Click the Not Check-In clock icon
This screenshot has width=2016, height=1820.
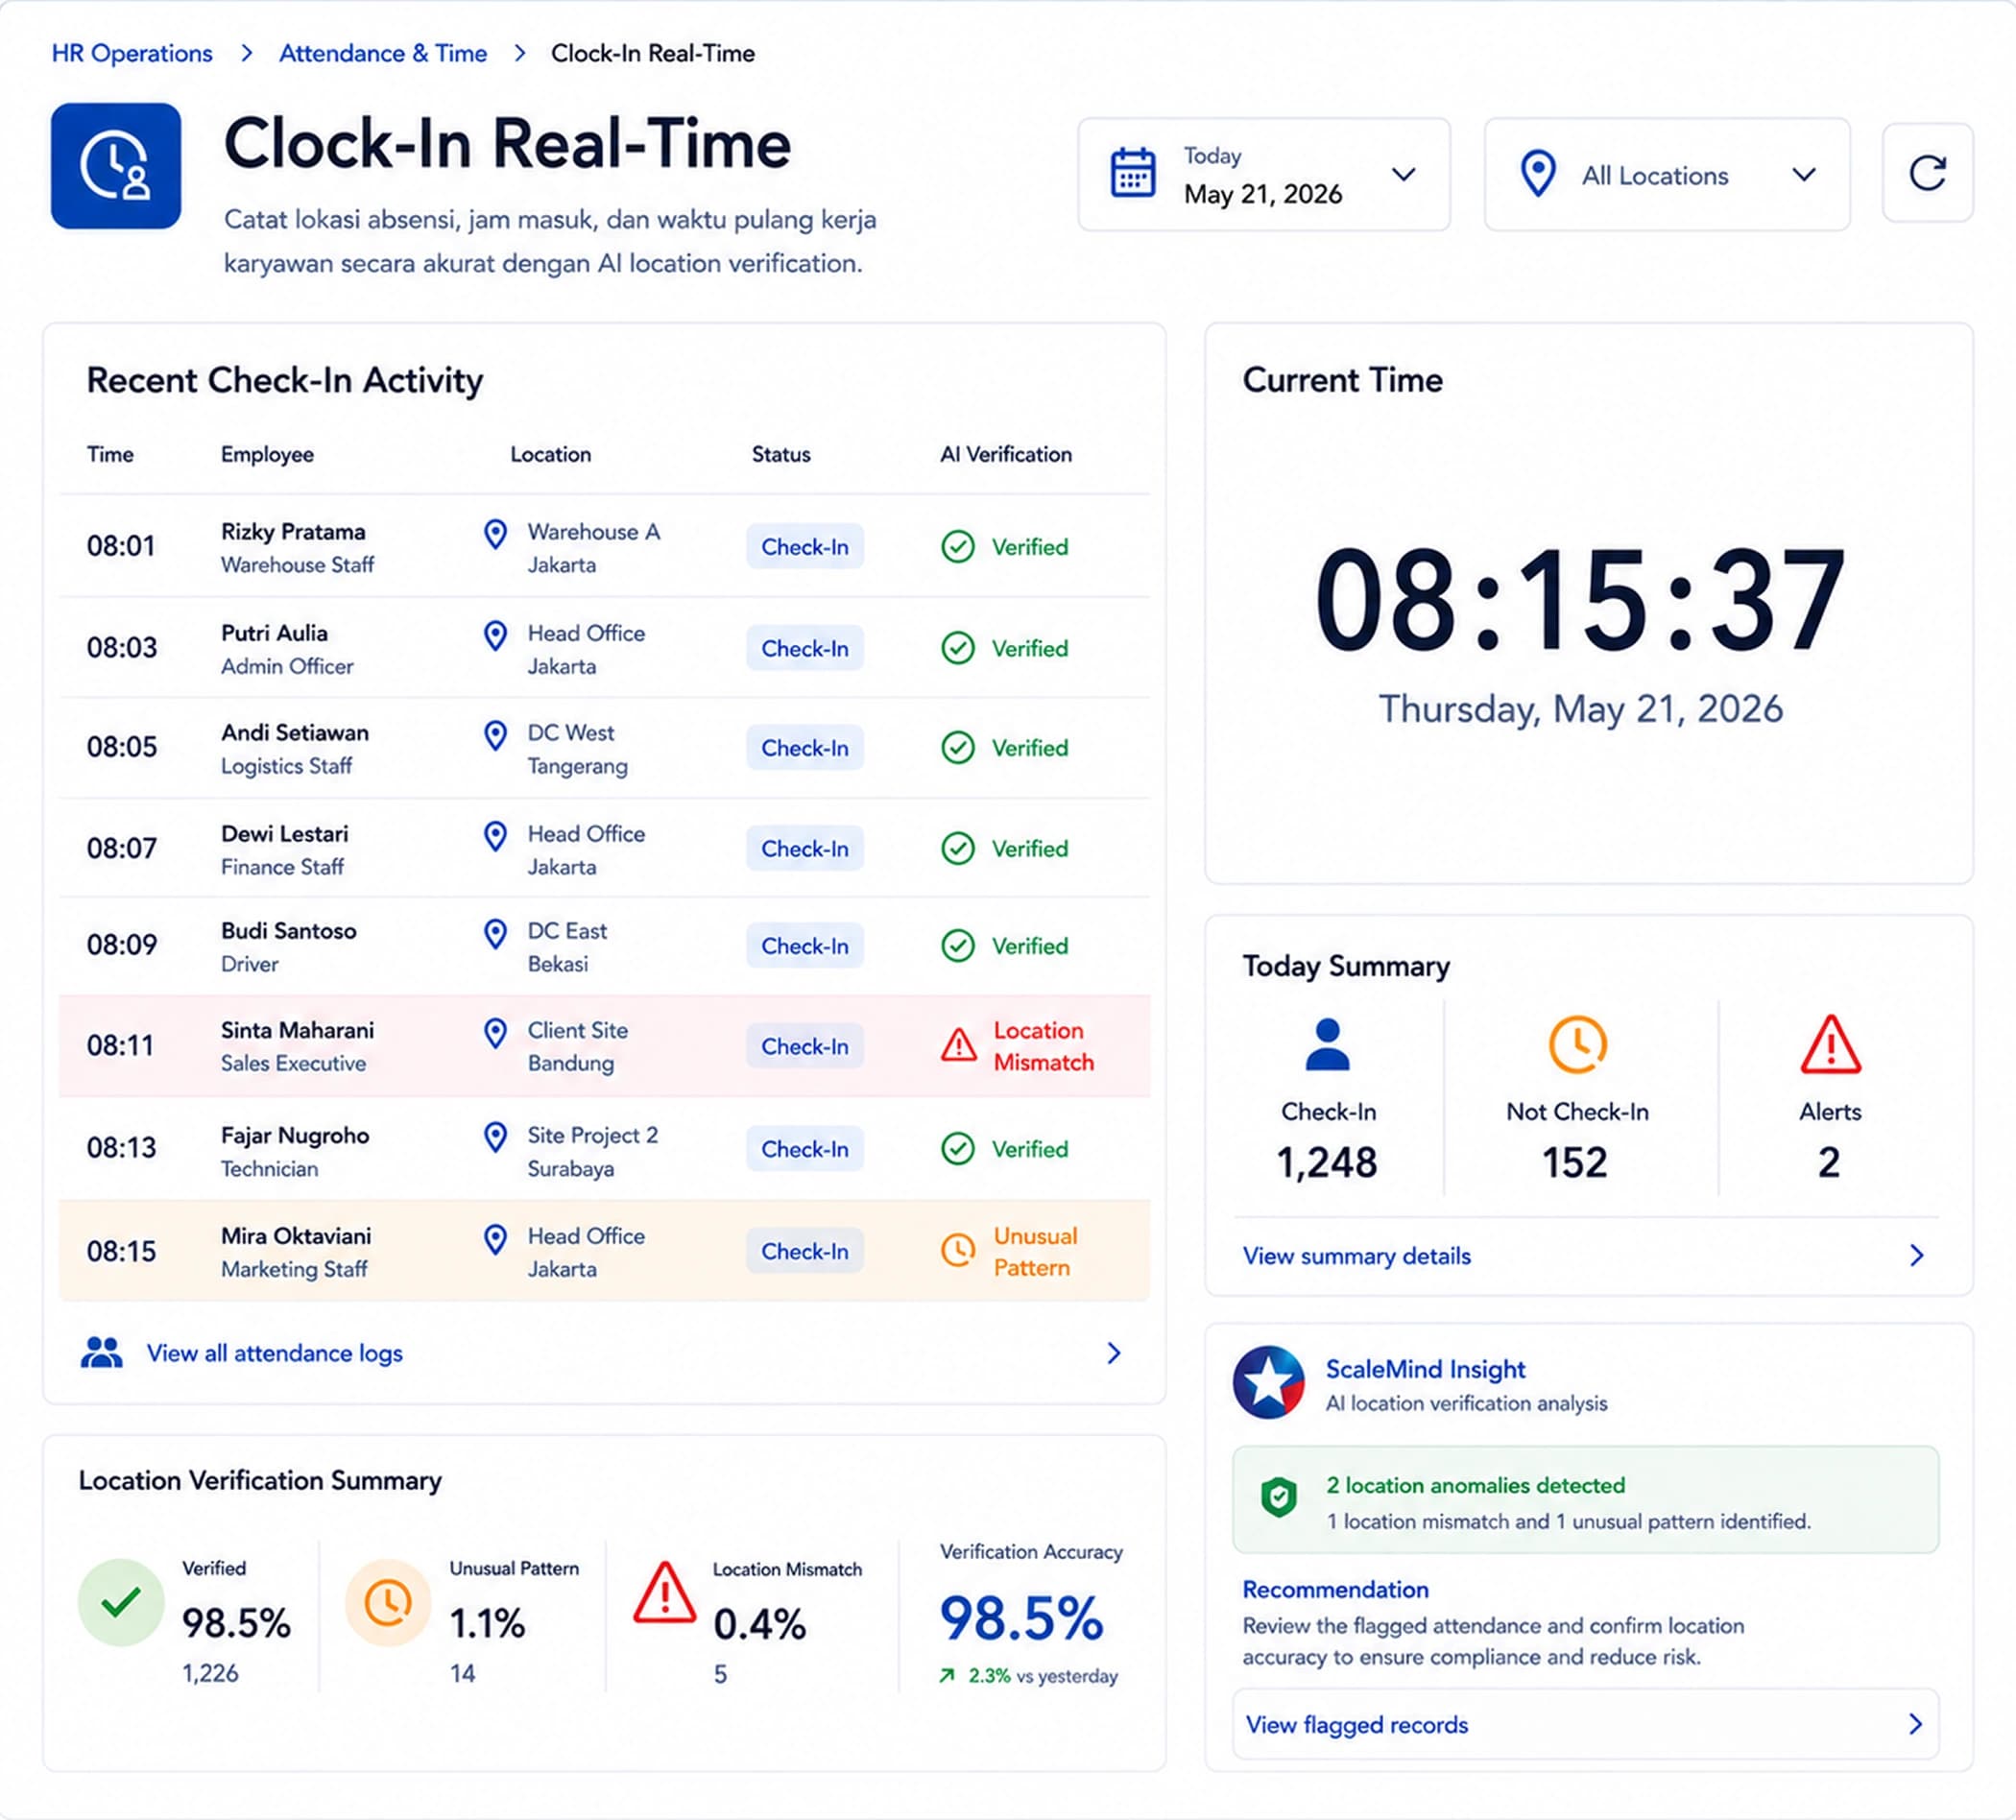[x=1577, y=1045]
